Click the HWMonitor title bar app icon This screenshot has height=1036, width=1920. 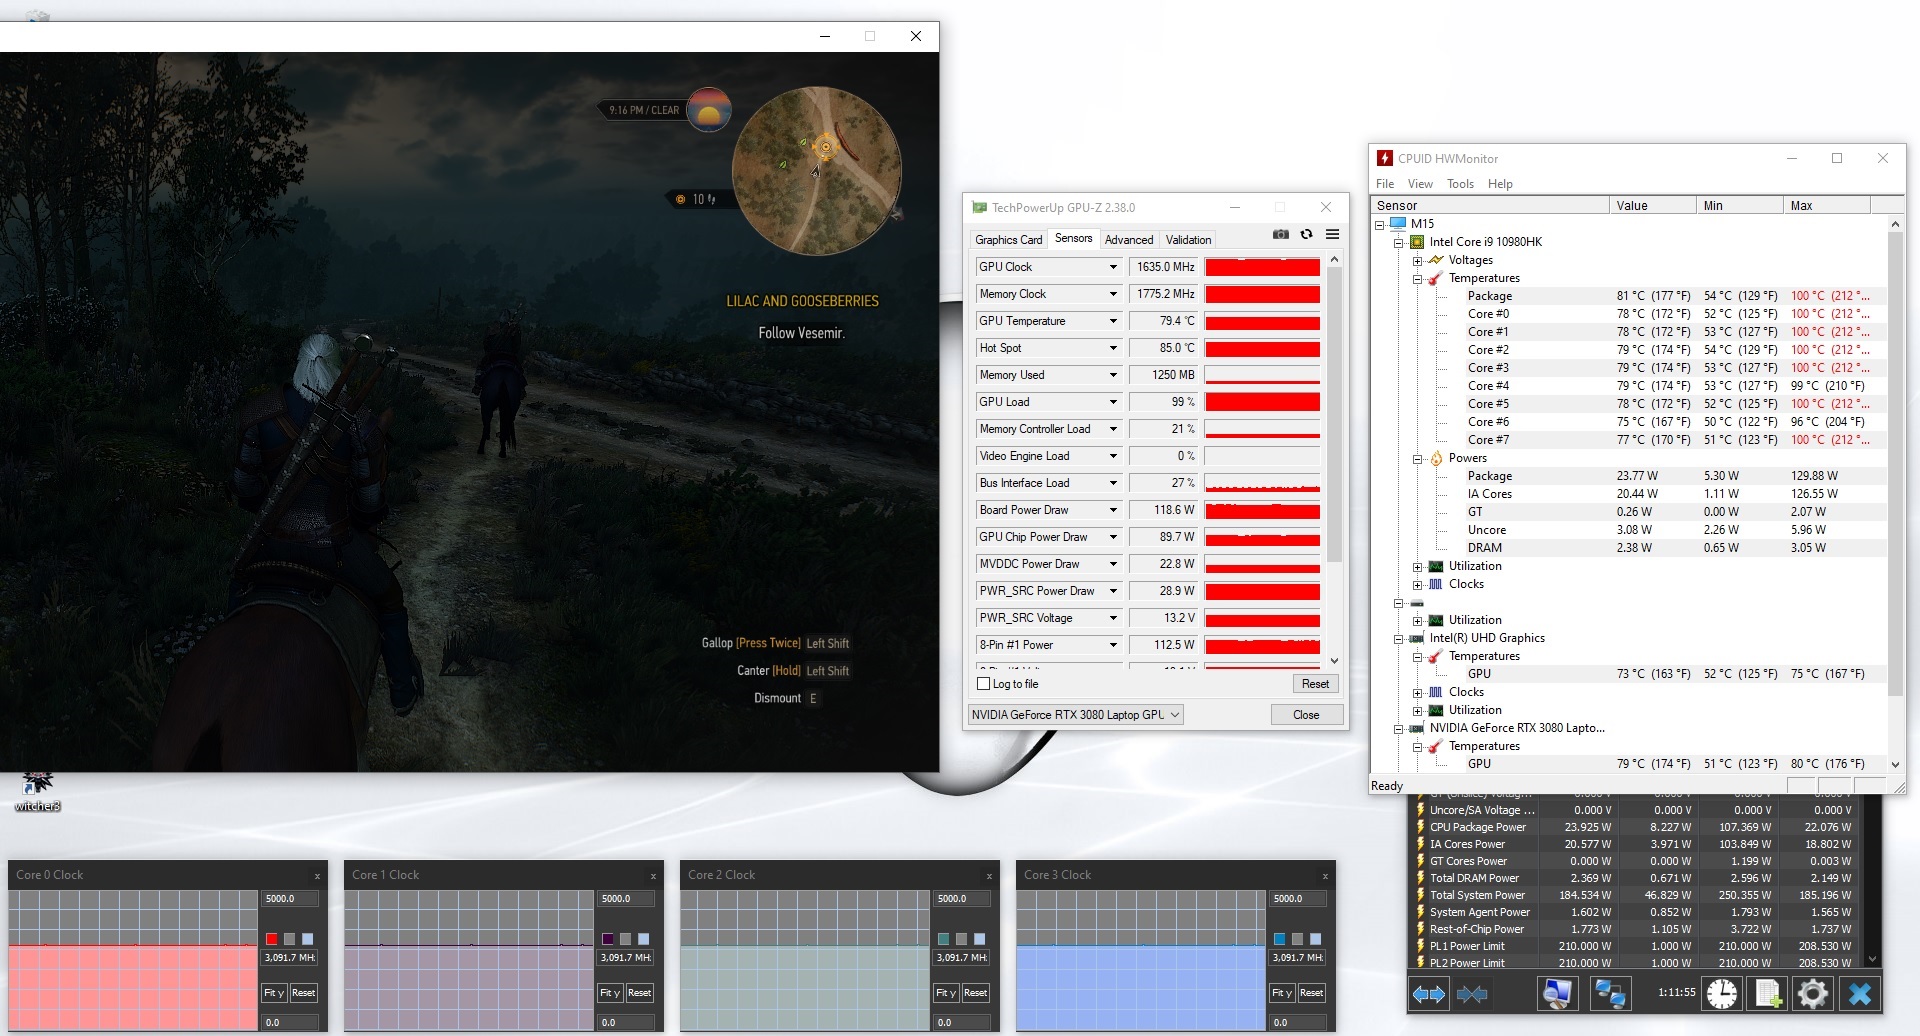[1385, 158]
